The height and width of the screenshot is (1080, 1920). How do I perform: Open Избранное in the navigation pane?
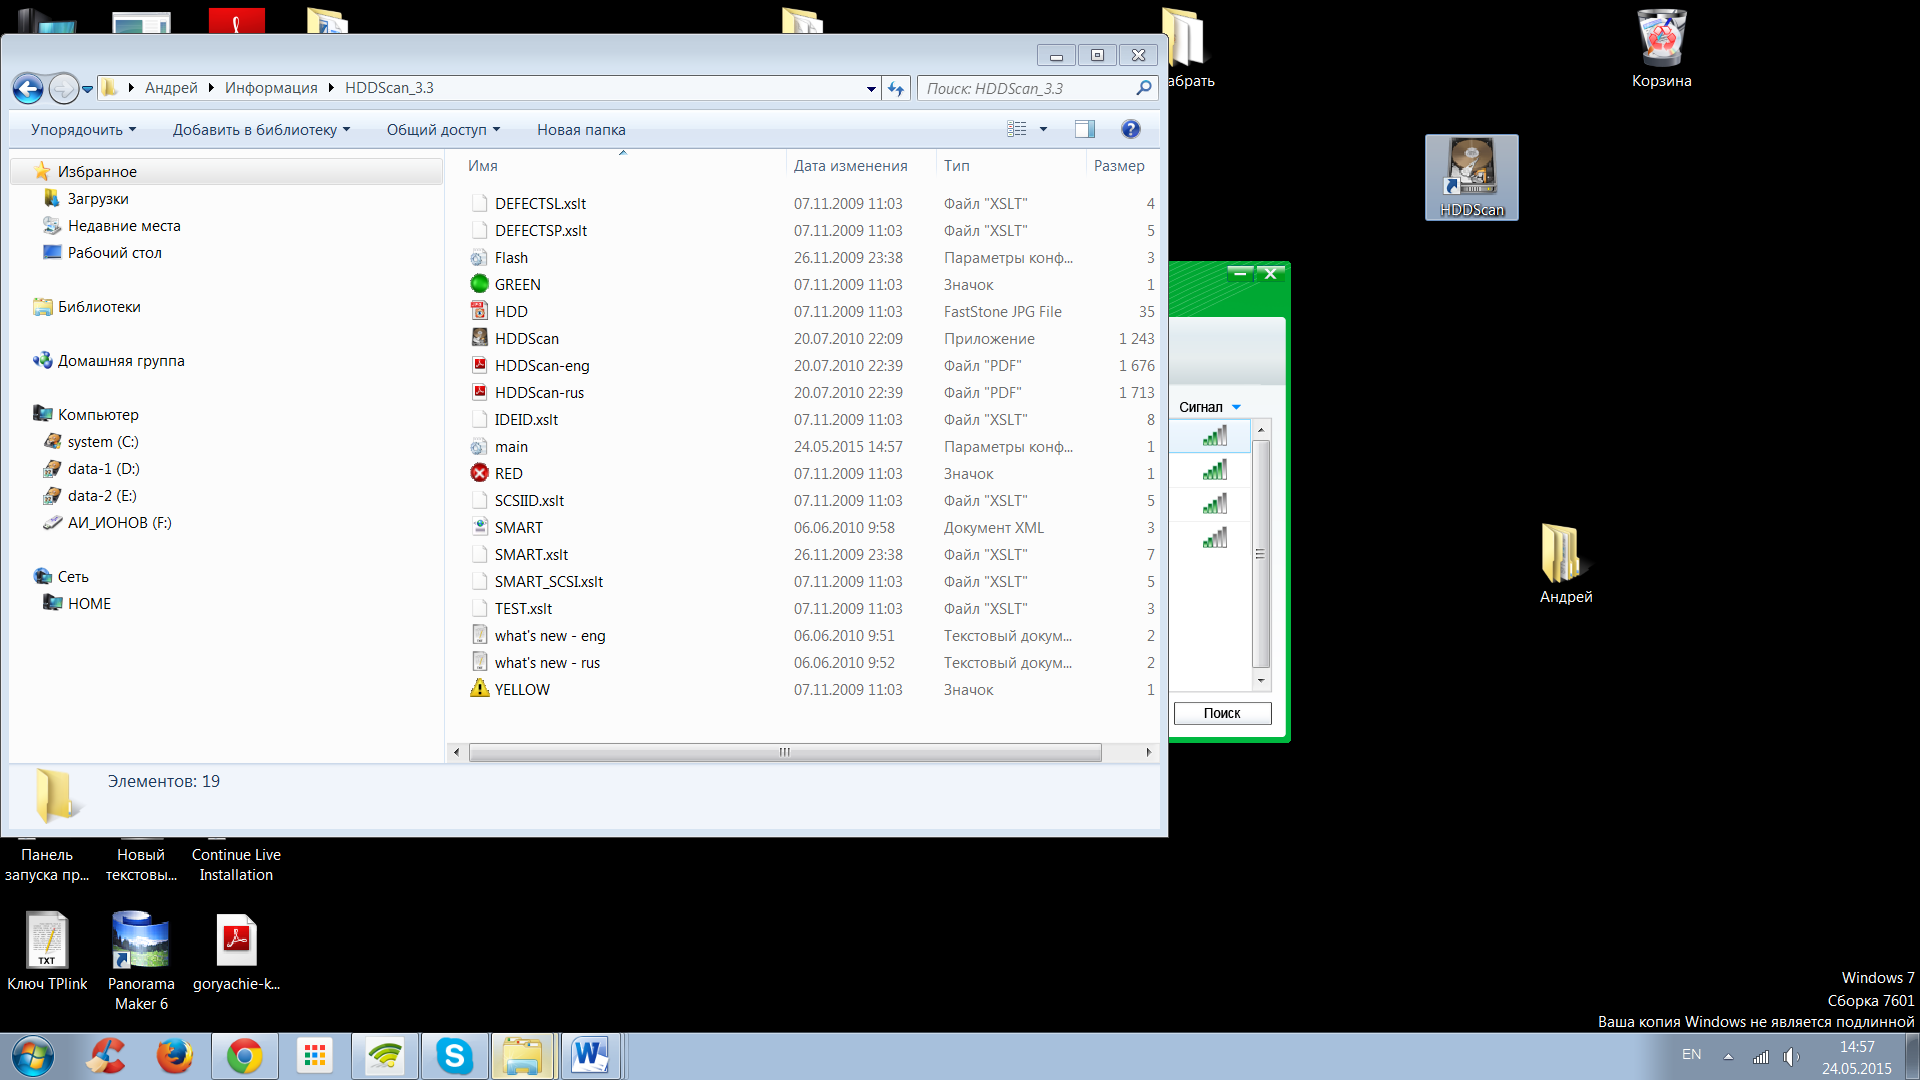click(97, 171)
